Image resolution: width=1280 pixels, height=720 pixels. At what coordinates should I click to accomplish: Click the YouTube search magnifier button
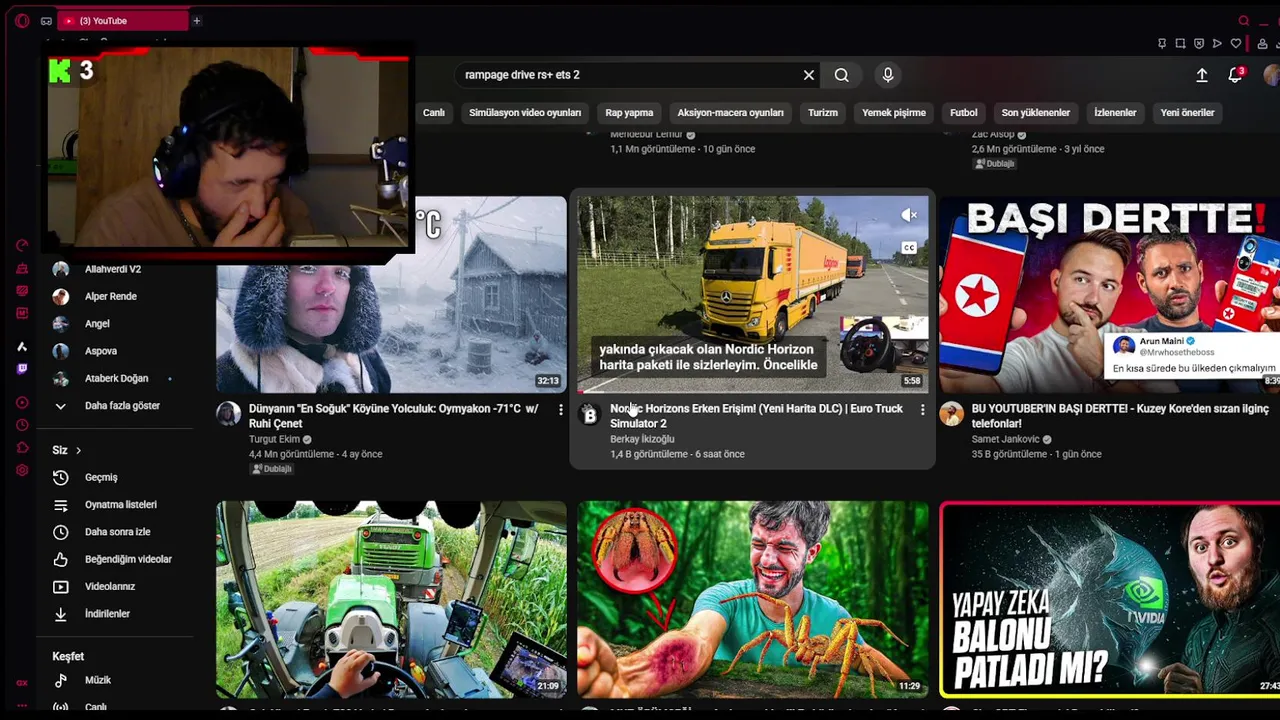[842, 75]
